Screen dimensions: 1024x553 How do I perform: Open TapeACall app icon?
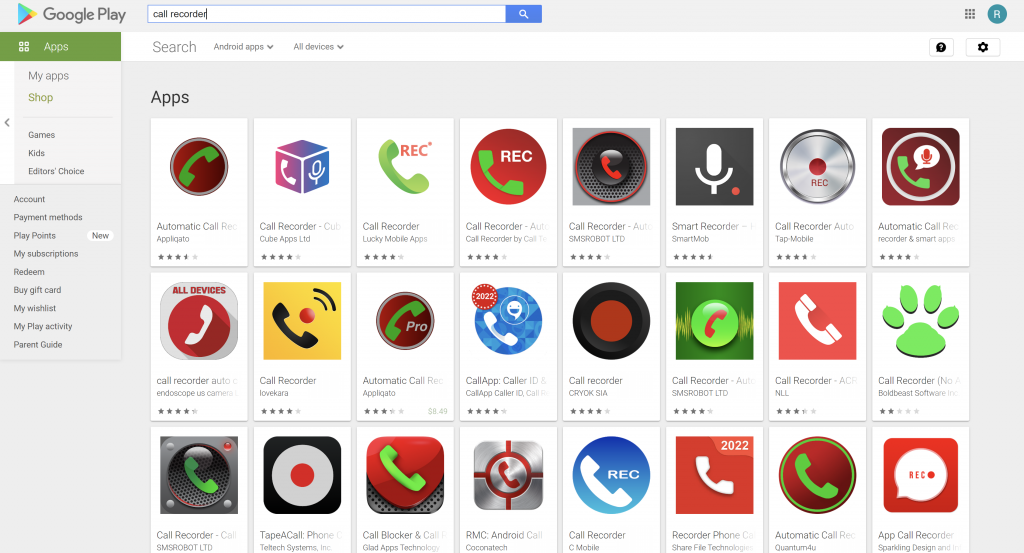click(x=302, y=475)
